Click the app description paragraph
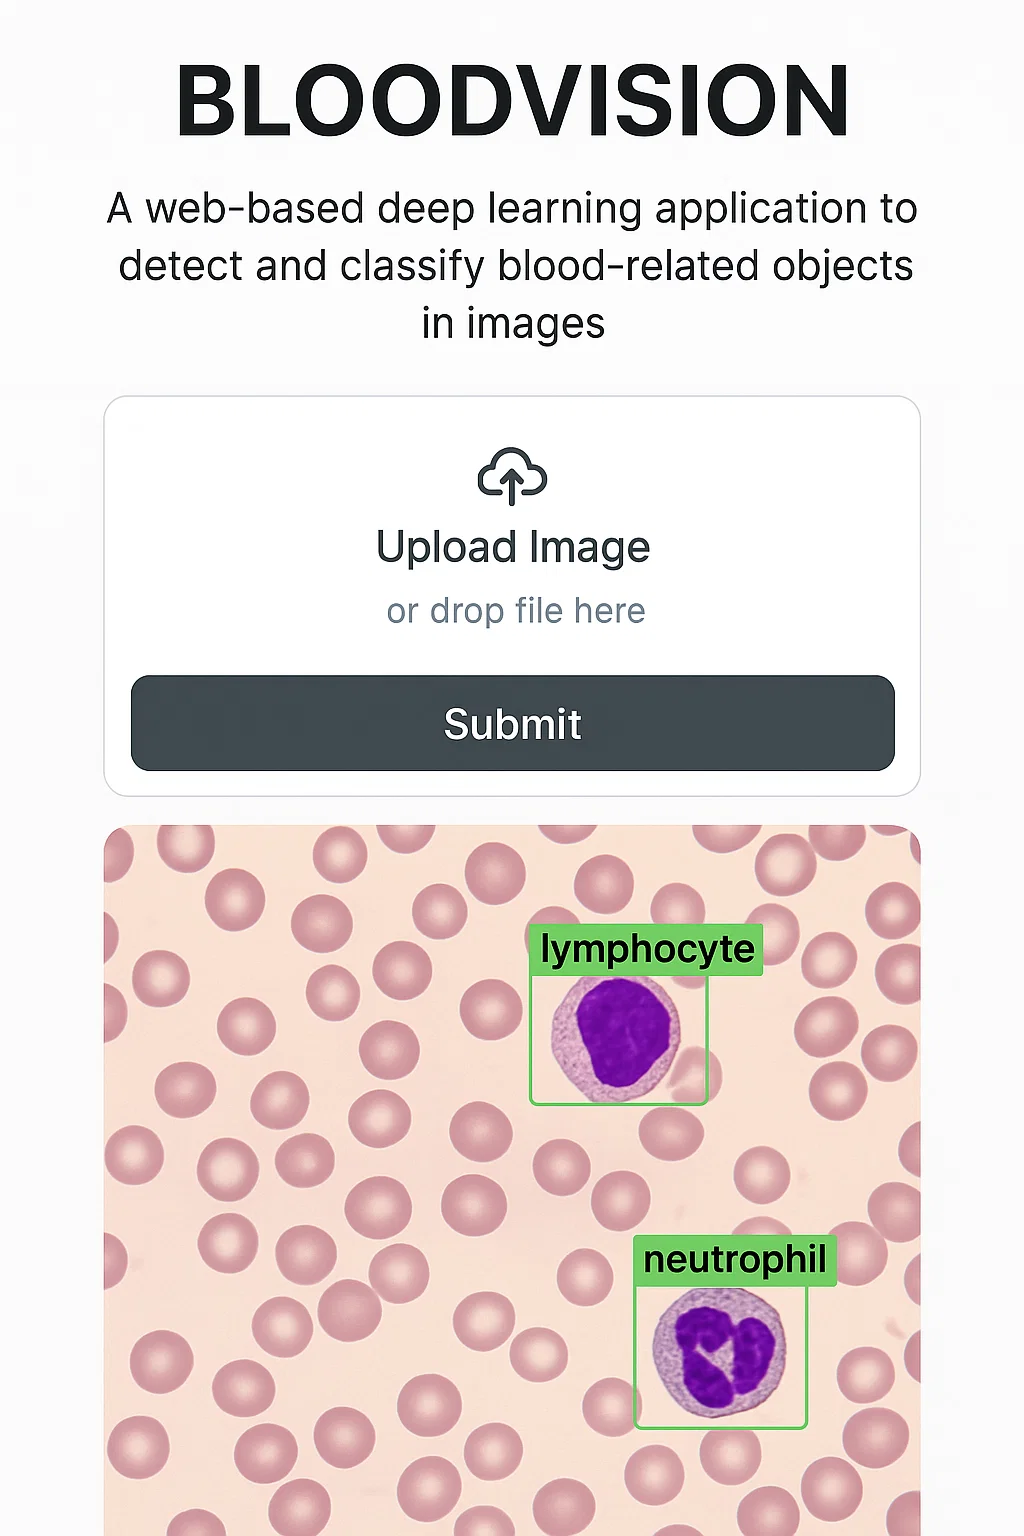 click(512, 265)
